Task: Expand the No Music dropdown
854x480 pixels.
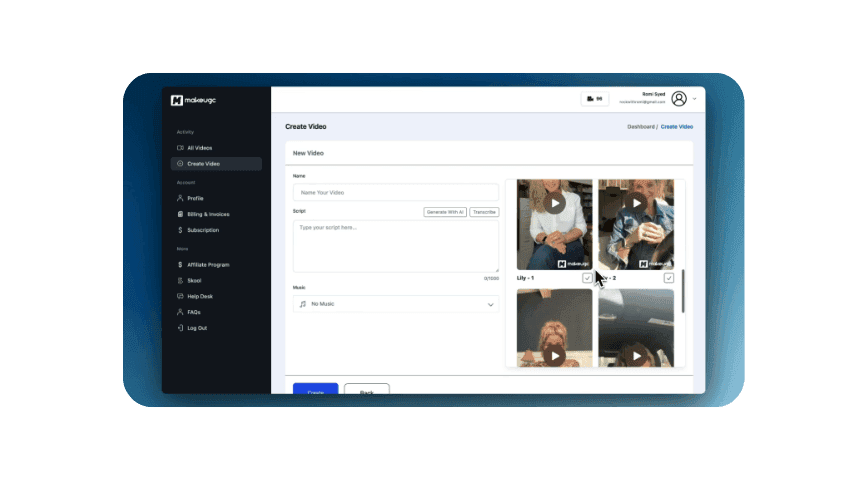Action: tap(491, 304)
